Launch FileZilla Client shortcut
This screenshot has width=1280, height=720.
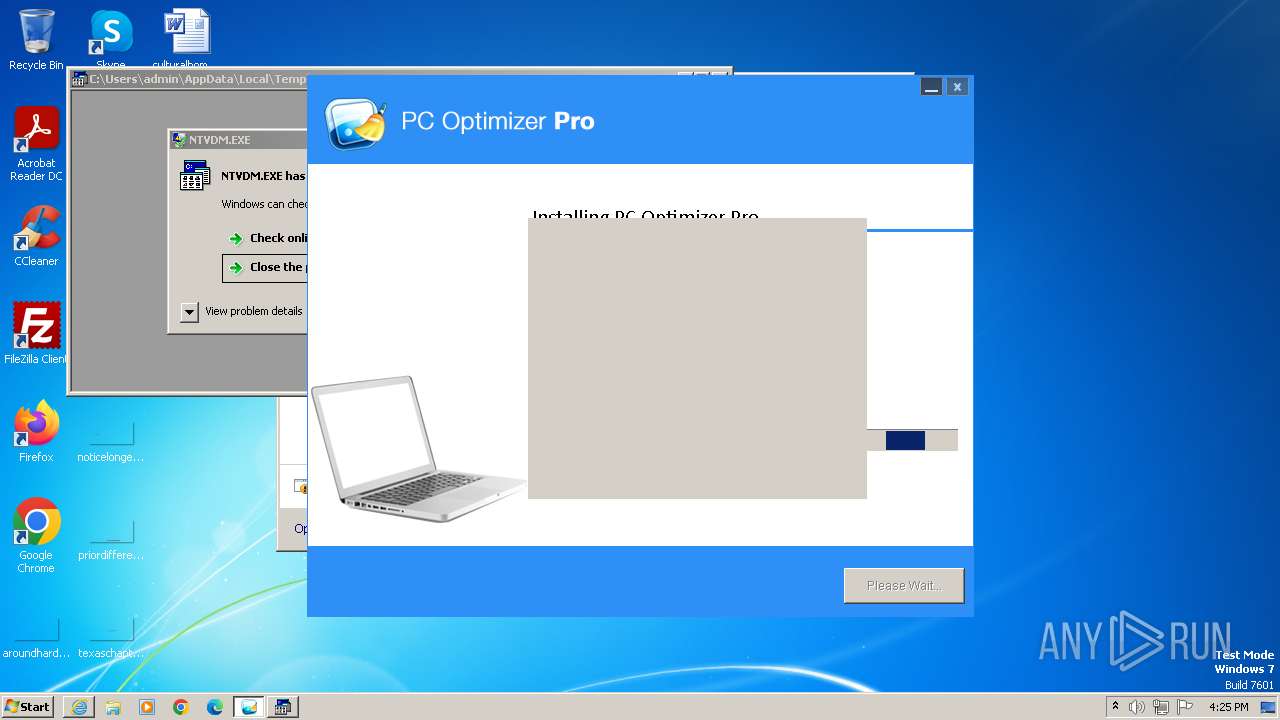(36, 333)
